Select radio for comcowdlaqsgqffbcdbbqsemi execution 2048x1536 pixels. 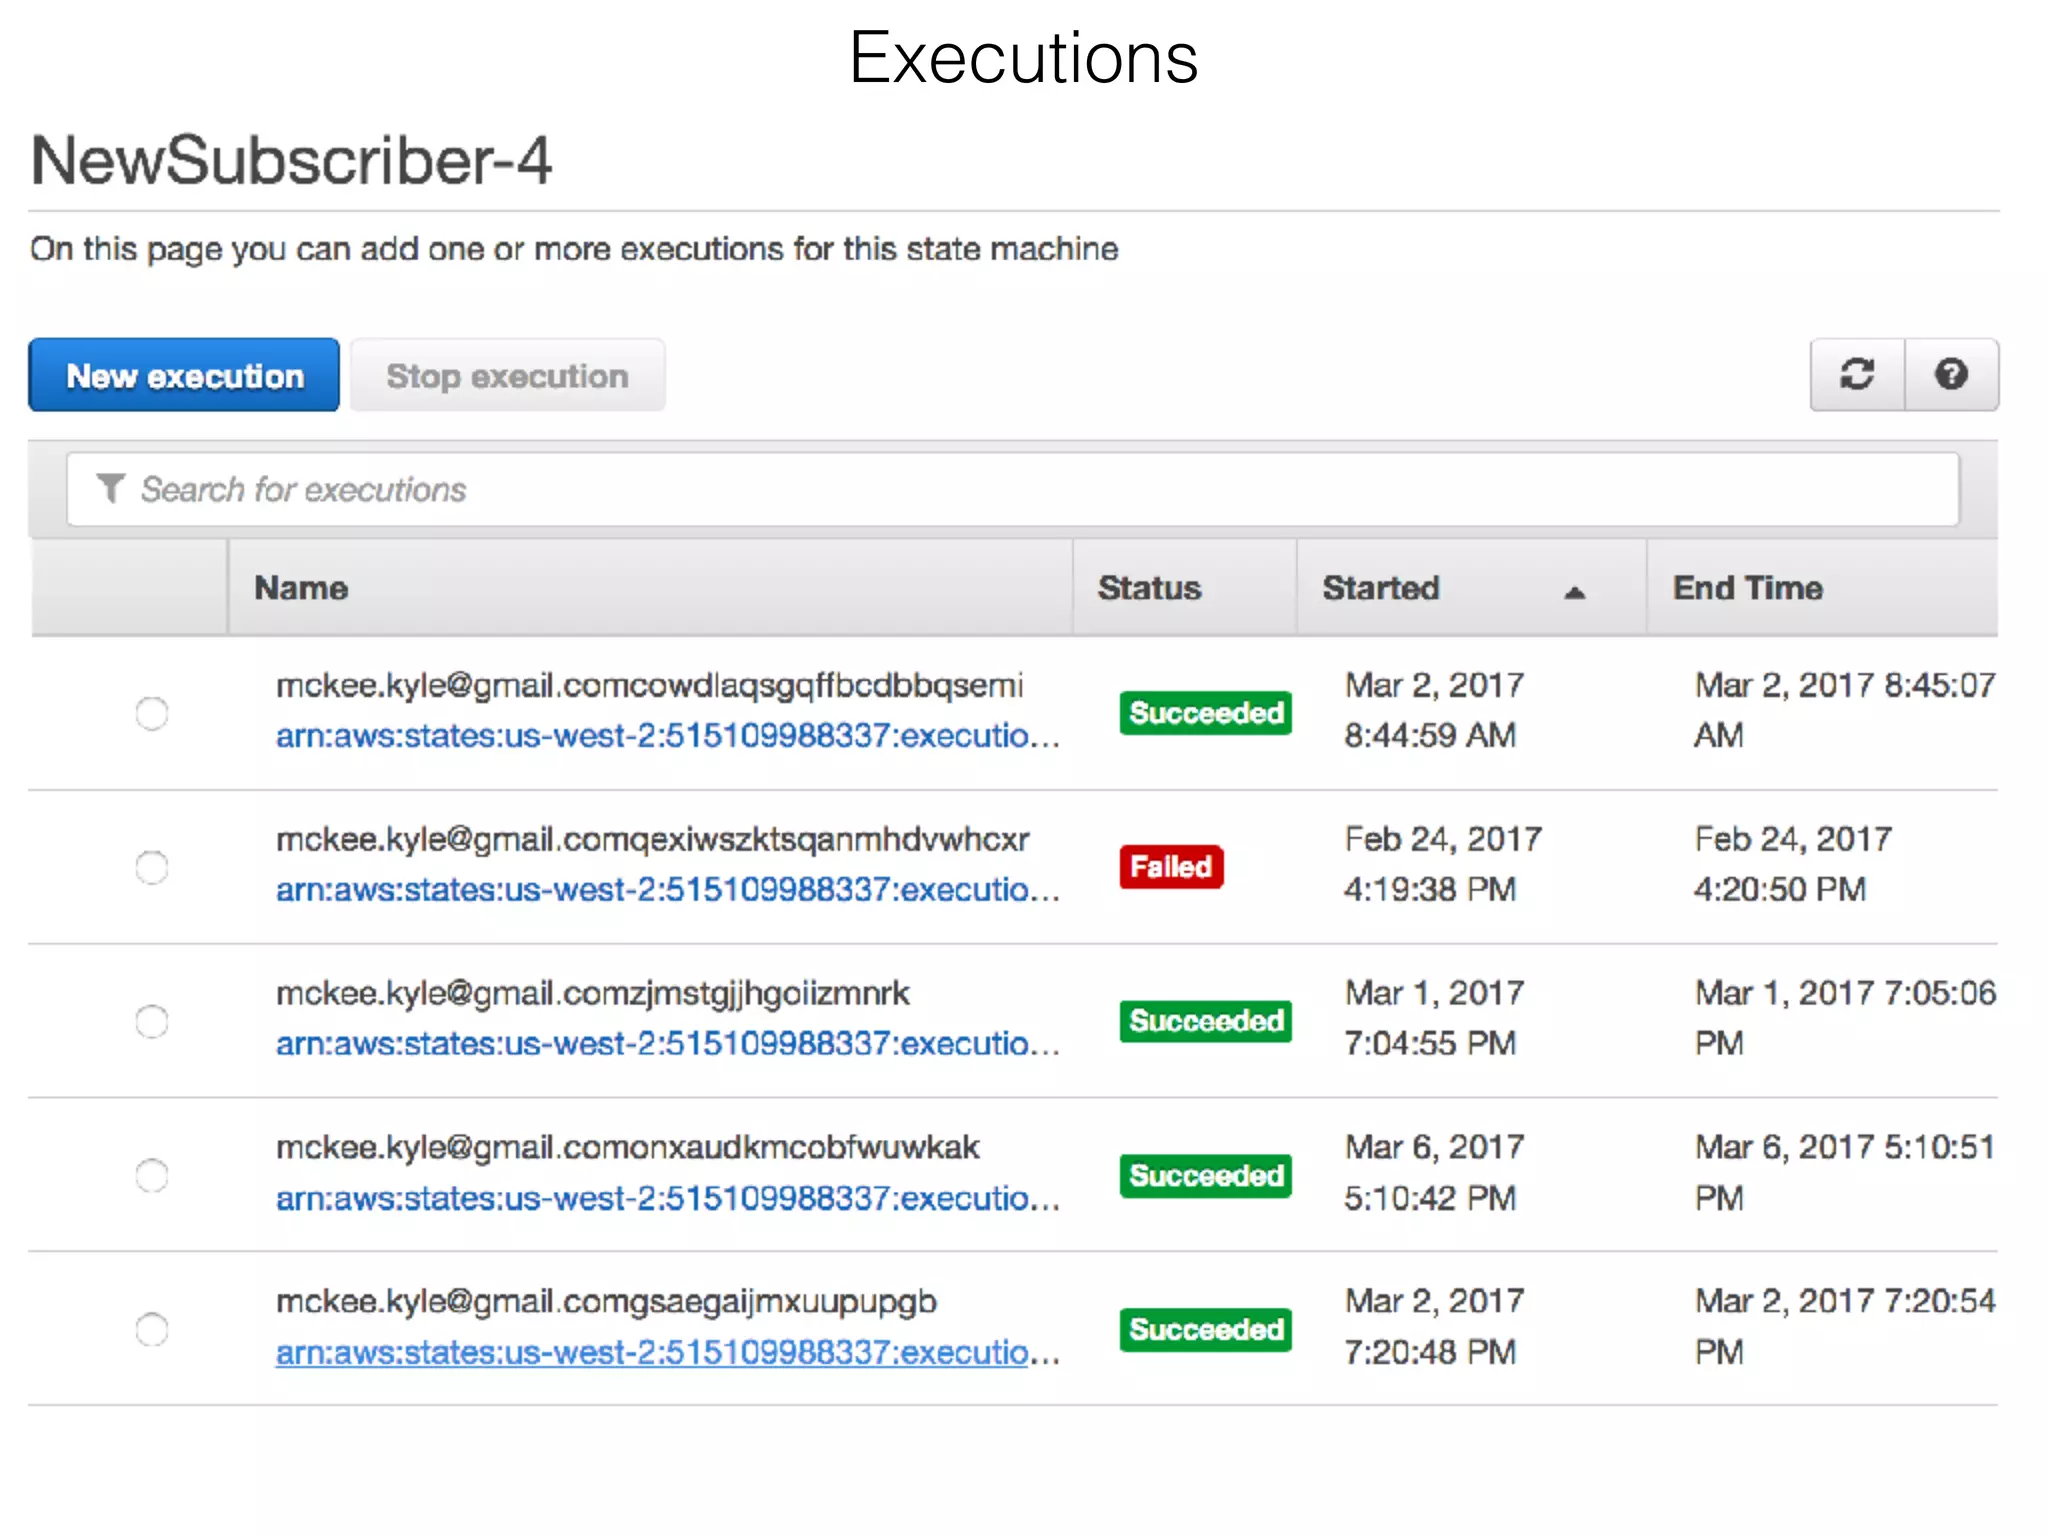coord(152,713)
